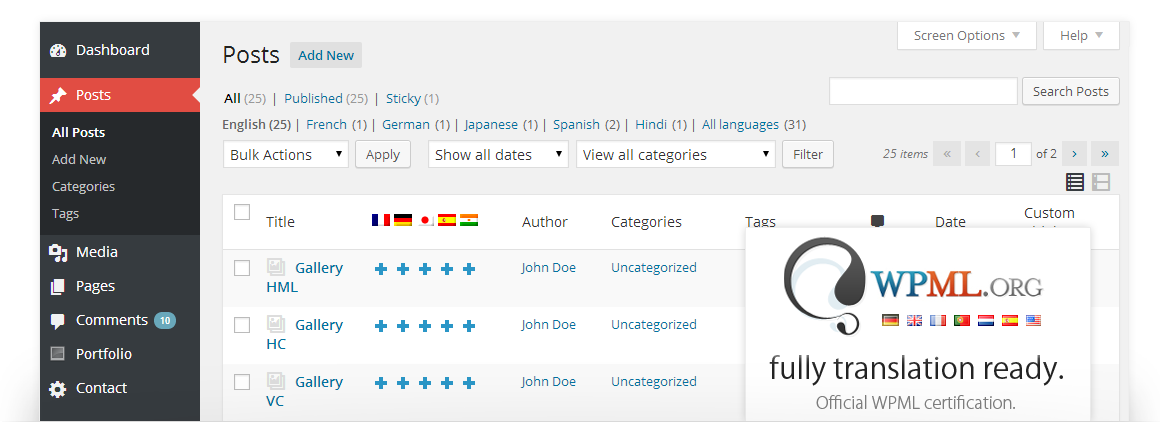Click the comments bubble column header icon
Screen dimensions: 1160x439
click(x=877, y=222)
